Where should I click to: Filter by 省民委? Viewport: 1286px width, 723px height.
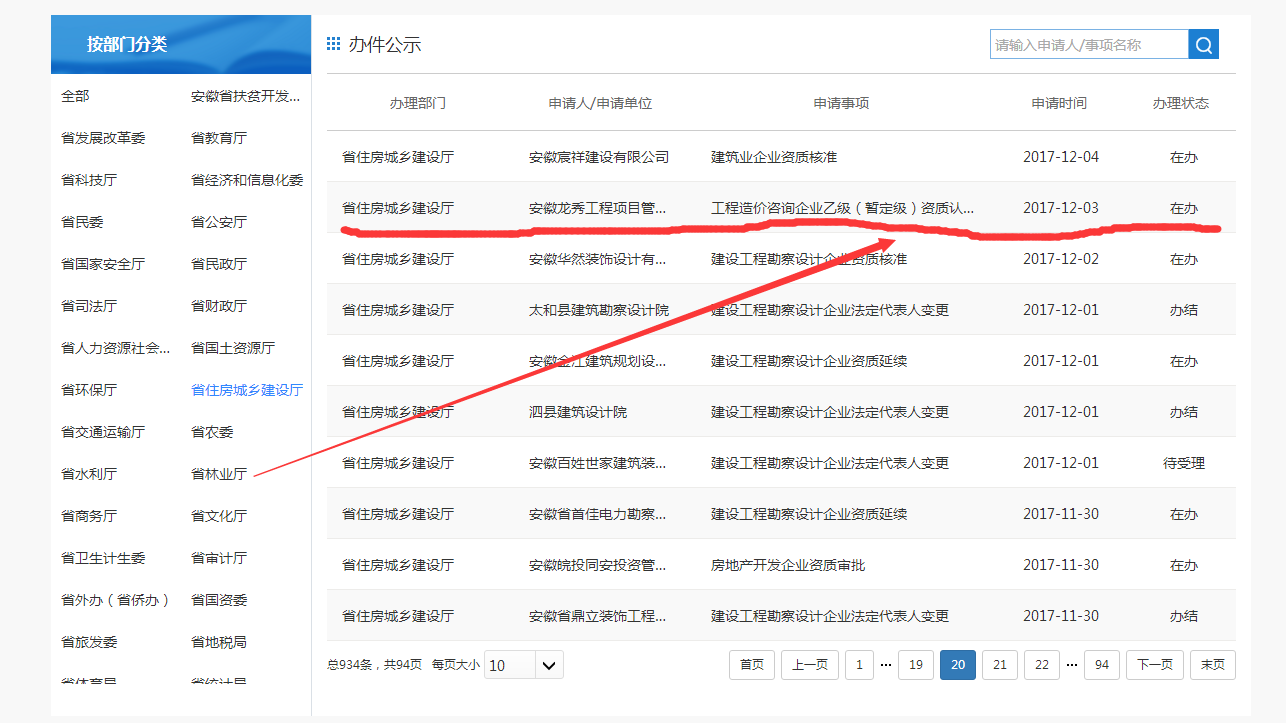tap(82, 222)
